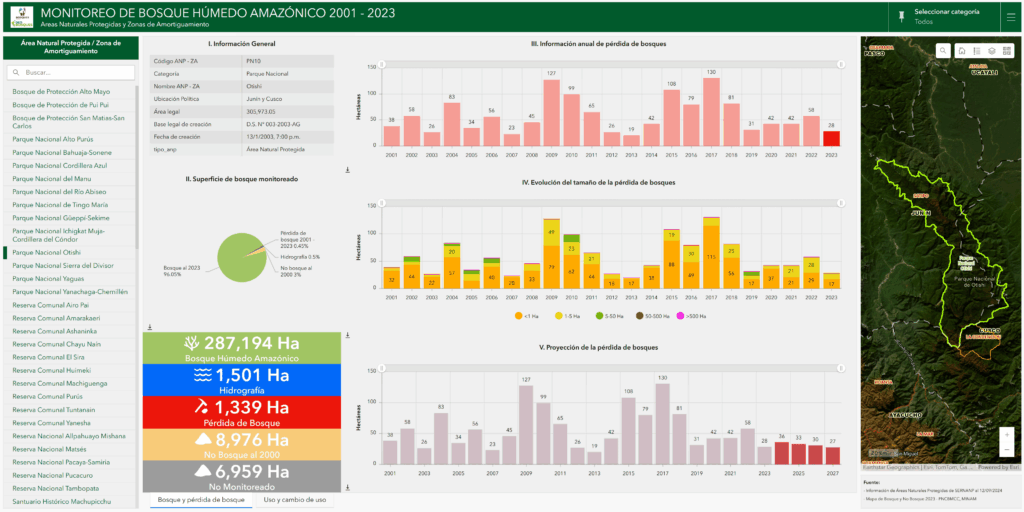Click the tree icon on Bosque Húmedo Amazónico card
The height and width of the screenshot is (512, 1024).
193,343
